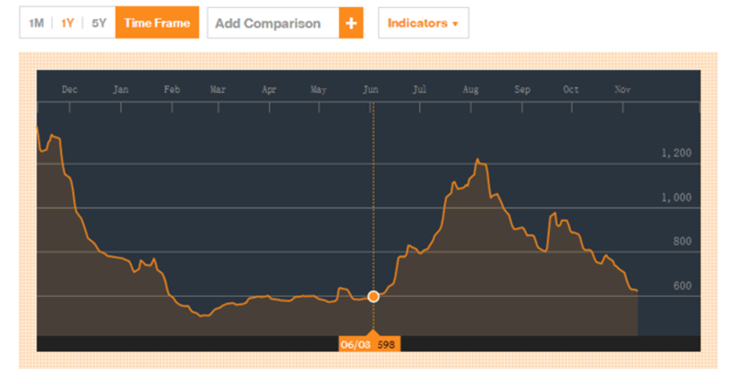Screen dimensions: 733x377
Task: Click the Jun month axis label
Action: pyautogui.click(x=371, y=89)
